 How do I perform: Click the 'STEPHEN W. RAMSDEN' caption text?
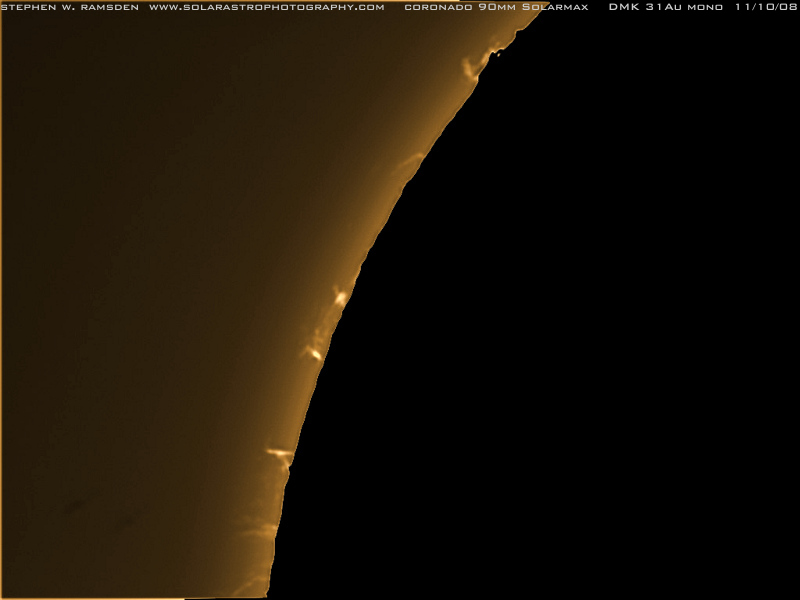point(70,7)
